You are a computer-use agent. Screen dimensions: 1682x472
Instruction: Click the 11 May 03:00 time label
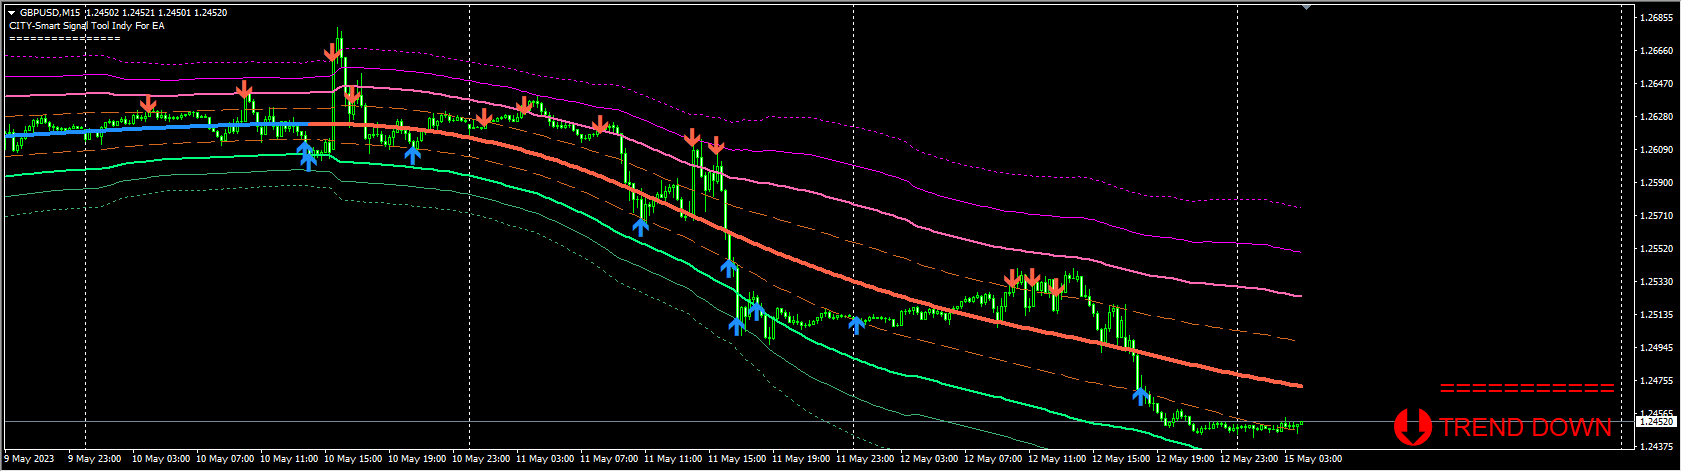pos(545,459)
